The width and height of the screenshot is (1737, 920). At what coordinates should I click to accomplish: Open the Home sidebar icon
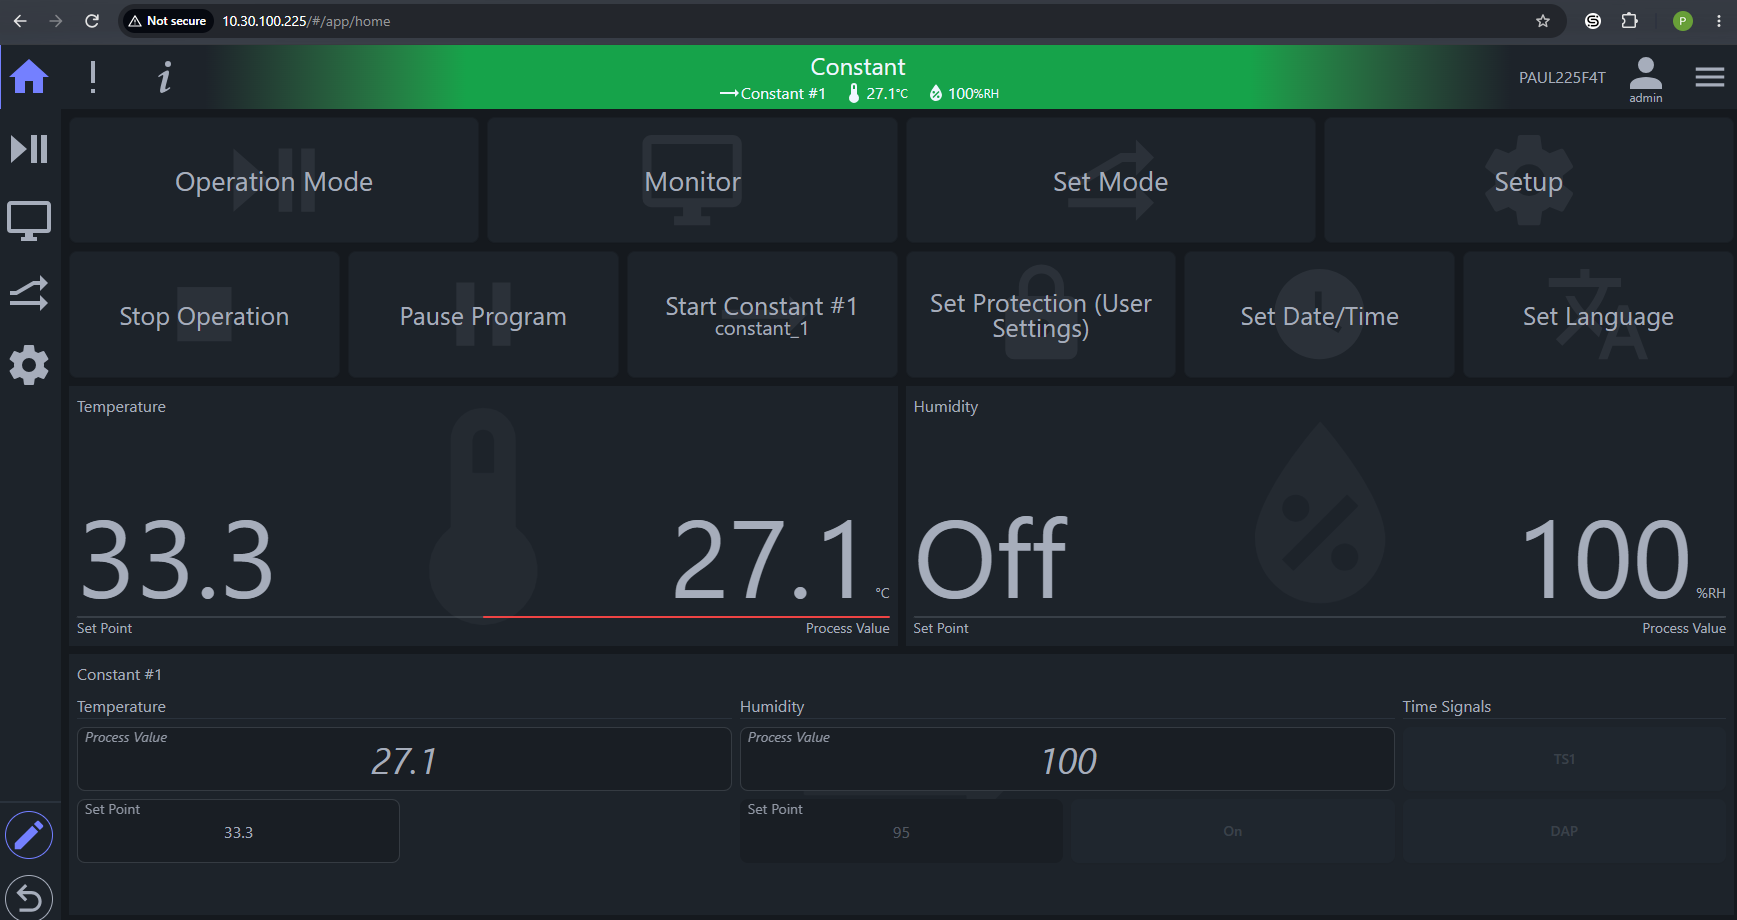(x=29, y=77)
